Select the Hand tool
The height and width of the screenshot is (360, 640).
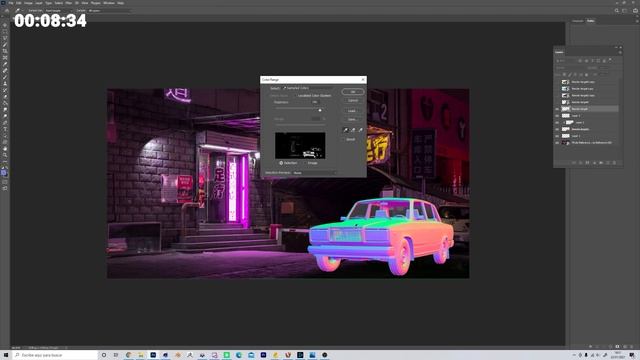(x=5, y=149)
